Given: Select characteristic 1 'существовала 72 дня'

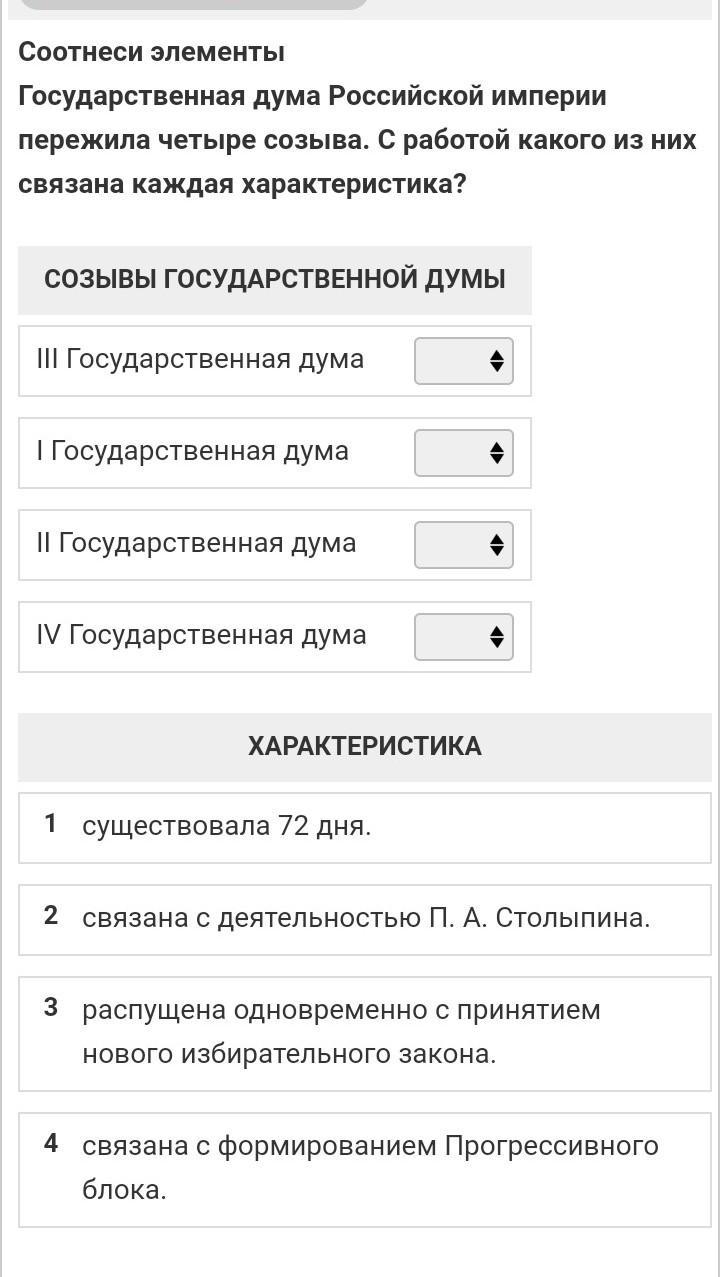Looking at the screenshot, I should pyautogui.click(x=365, y=828).
